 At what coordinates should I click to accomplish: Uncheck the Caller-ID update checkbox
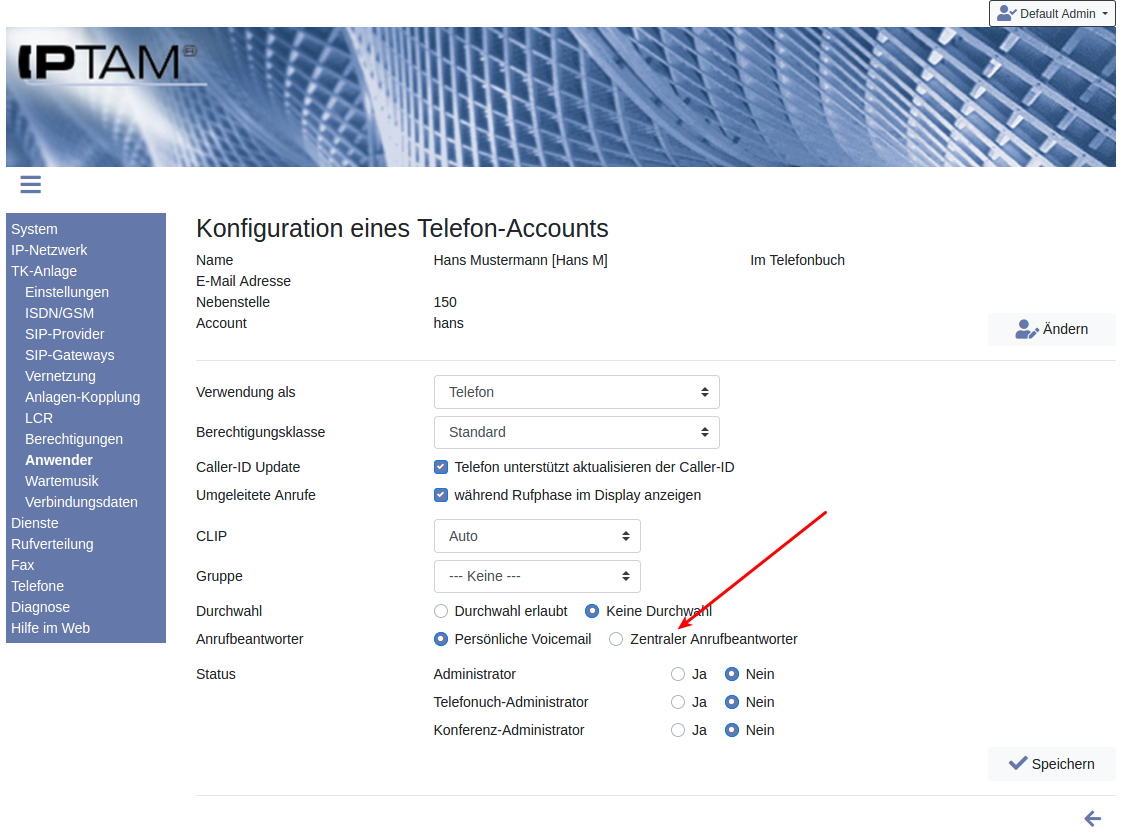[441, 467]
